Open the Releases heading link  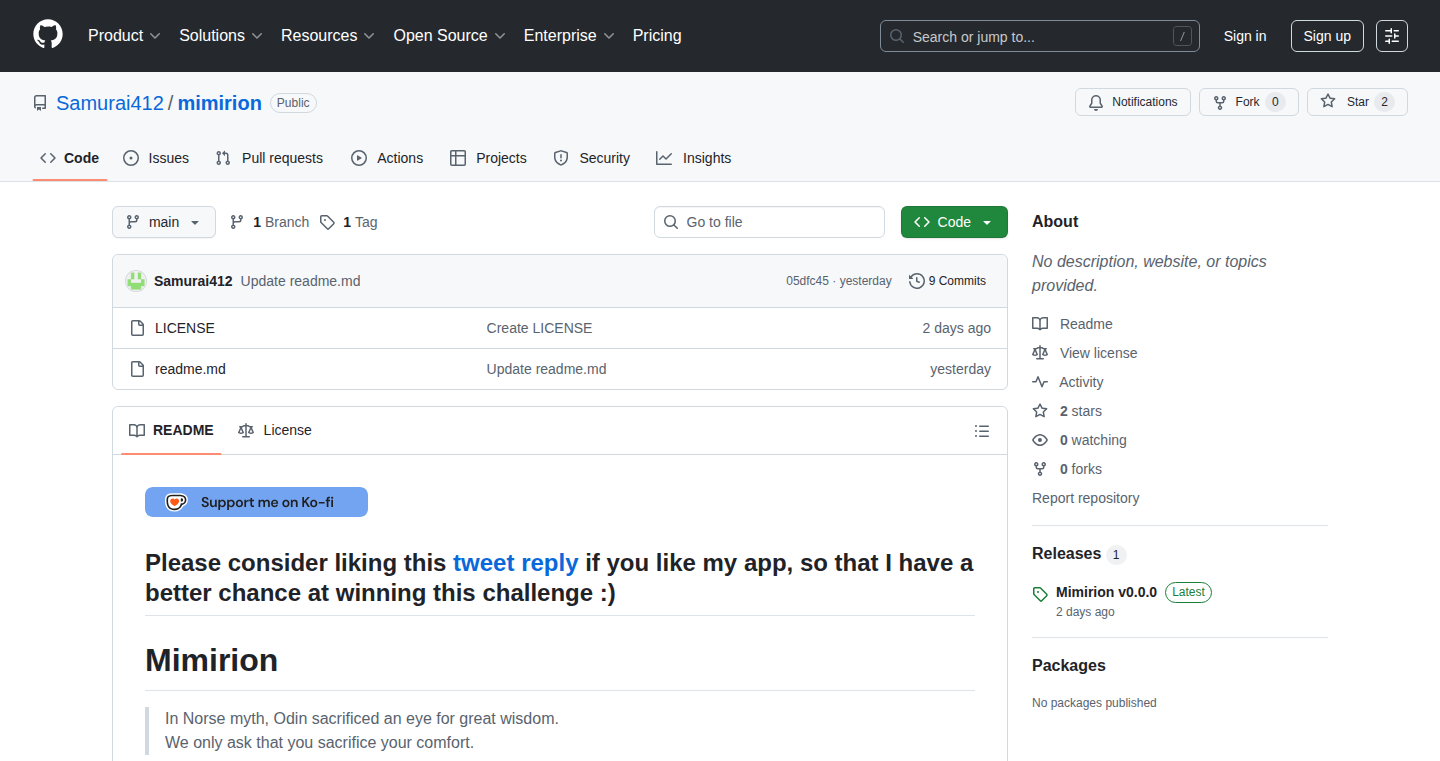tap(1078, 554)
